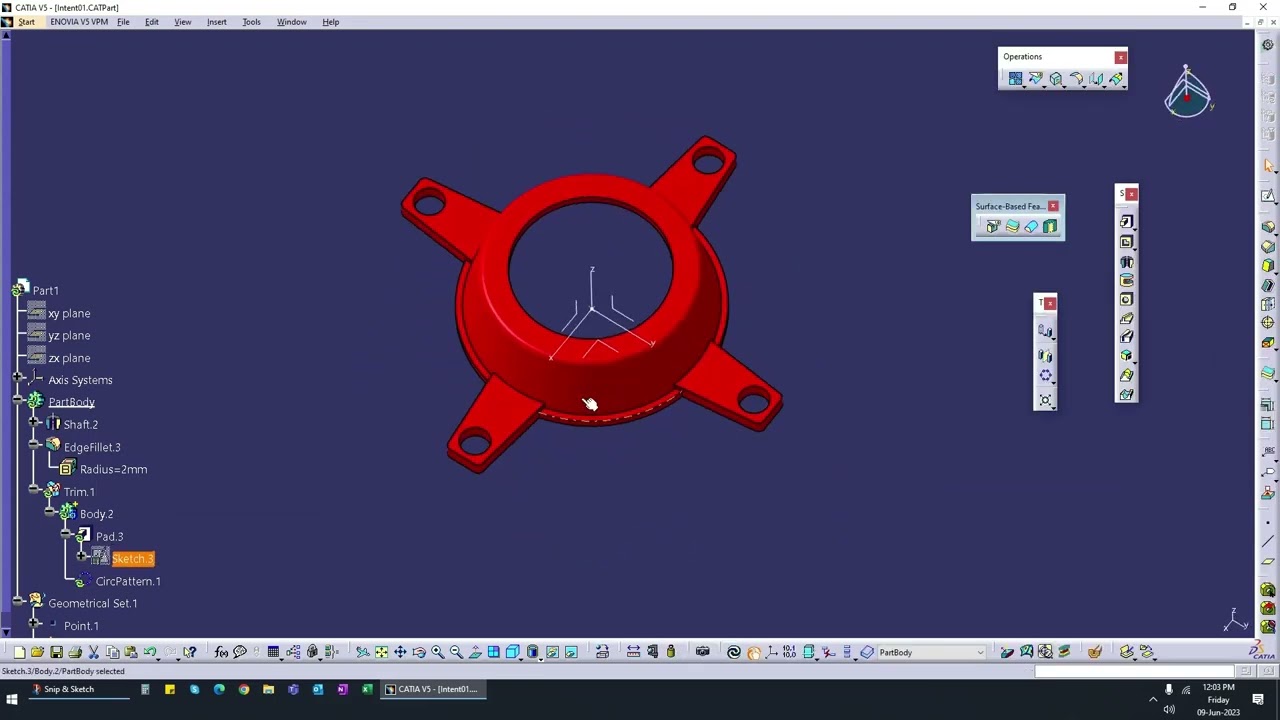The height and width of the screenshot is (720, 1280).
Task: Collapse the Geometrical Set.1 node
Action: click(x=19, y=603)
